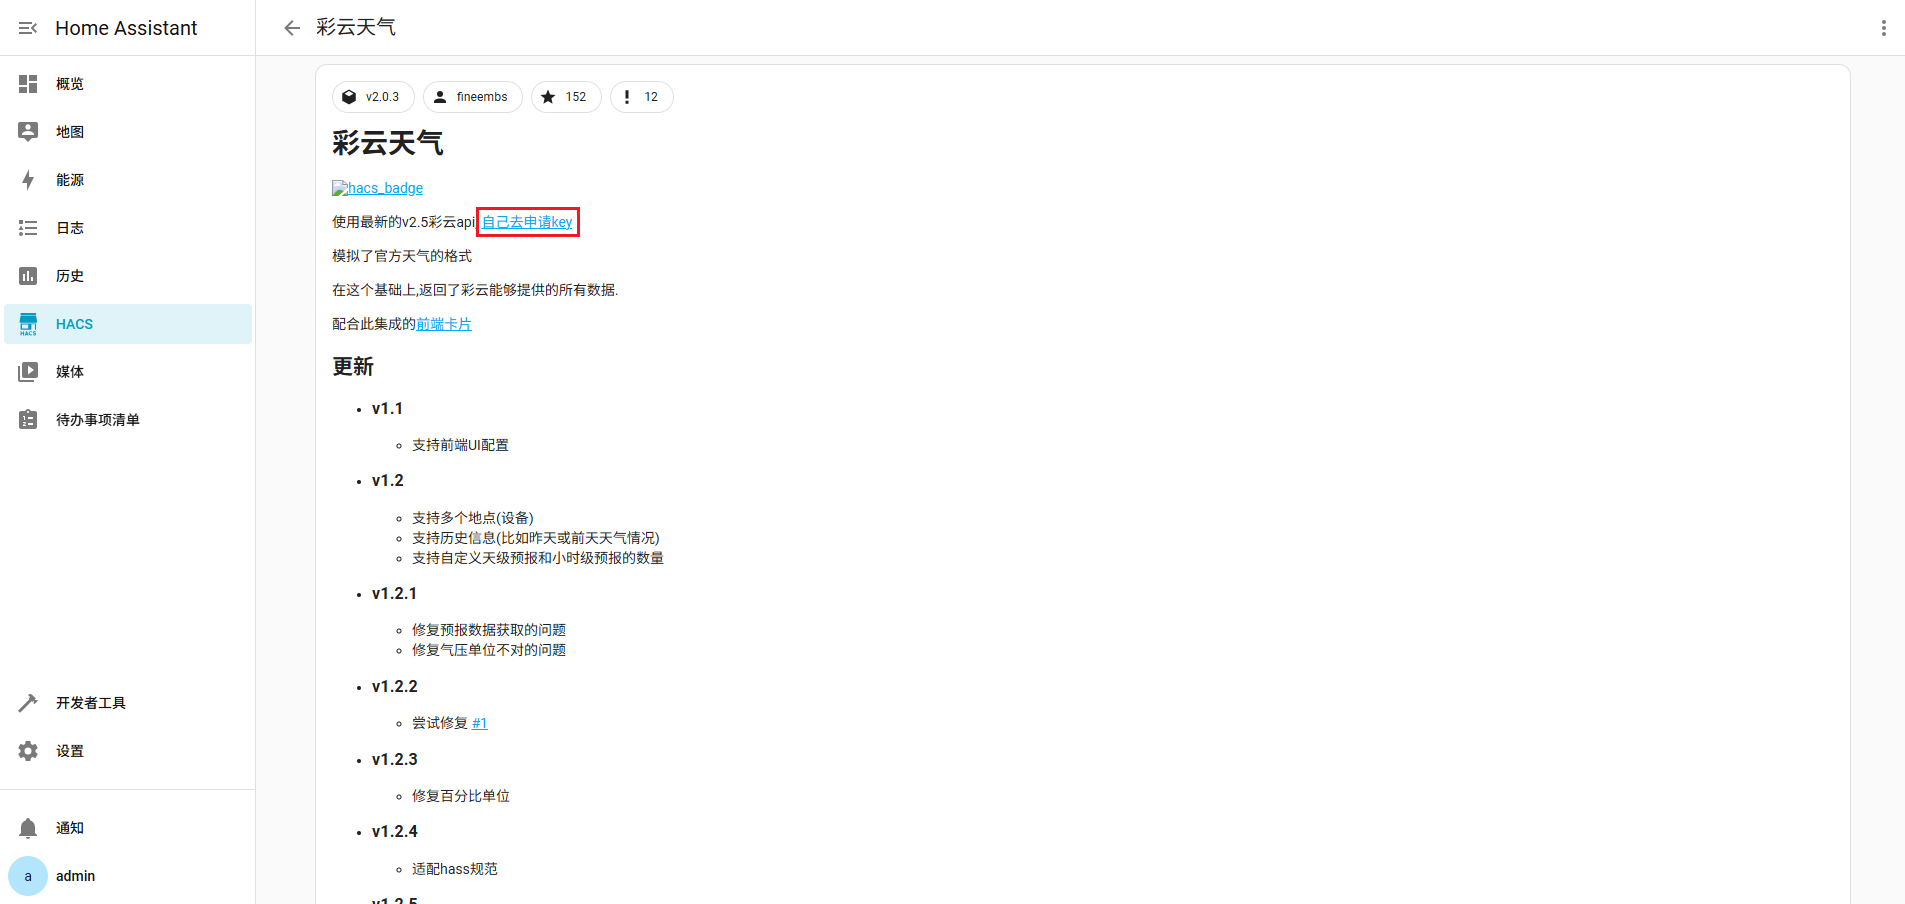1905x904 pixels.
Task: Open the 地图 map panel
Action: (x=70, y=131)
